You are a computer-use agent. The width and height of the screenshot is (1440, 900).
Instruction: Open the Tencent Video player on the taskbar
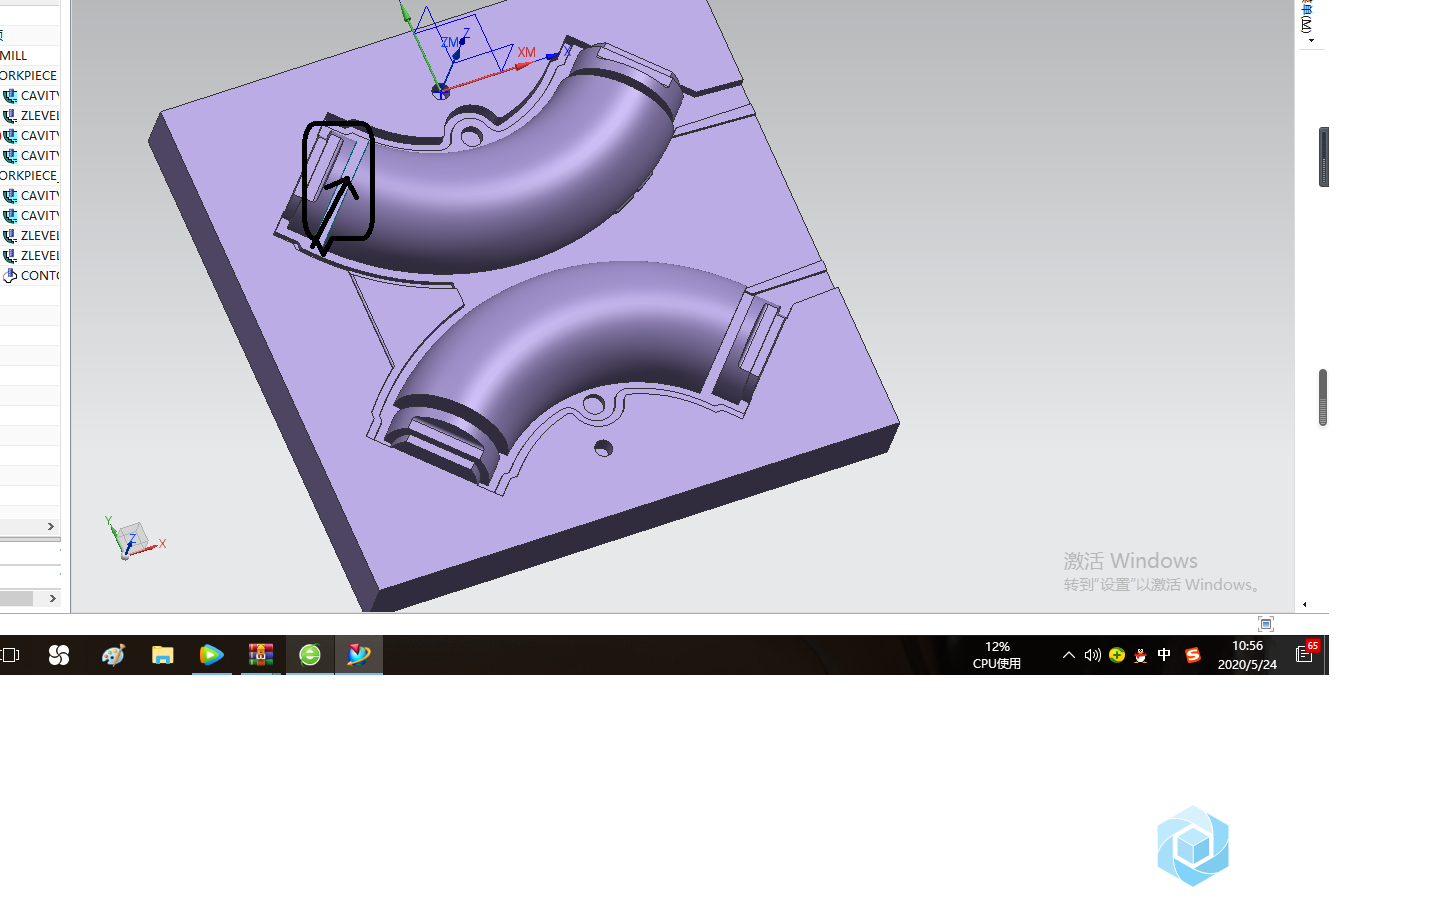pyautogui.click(x=211, y=655)
